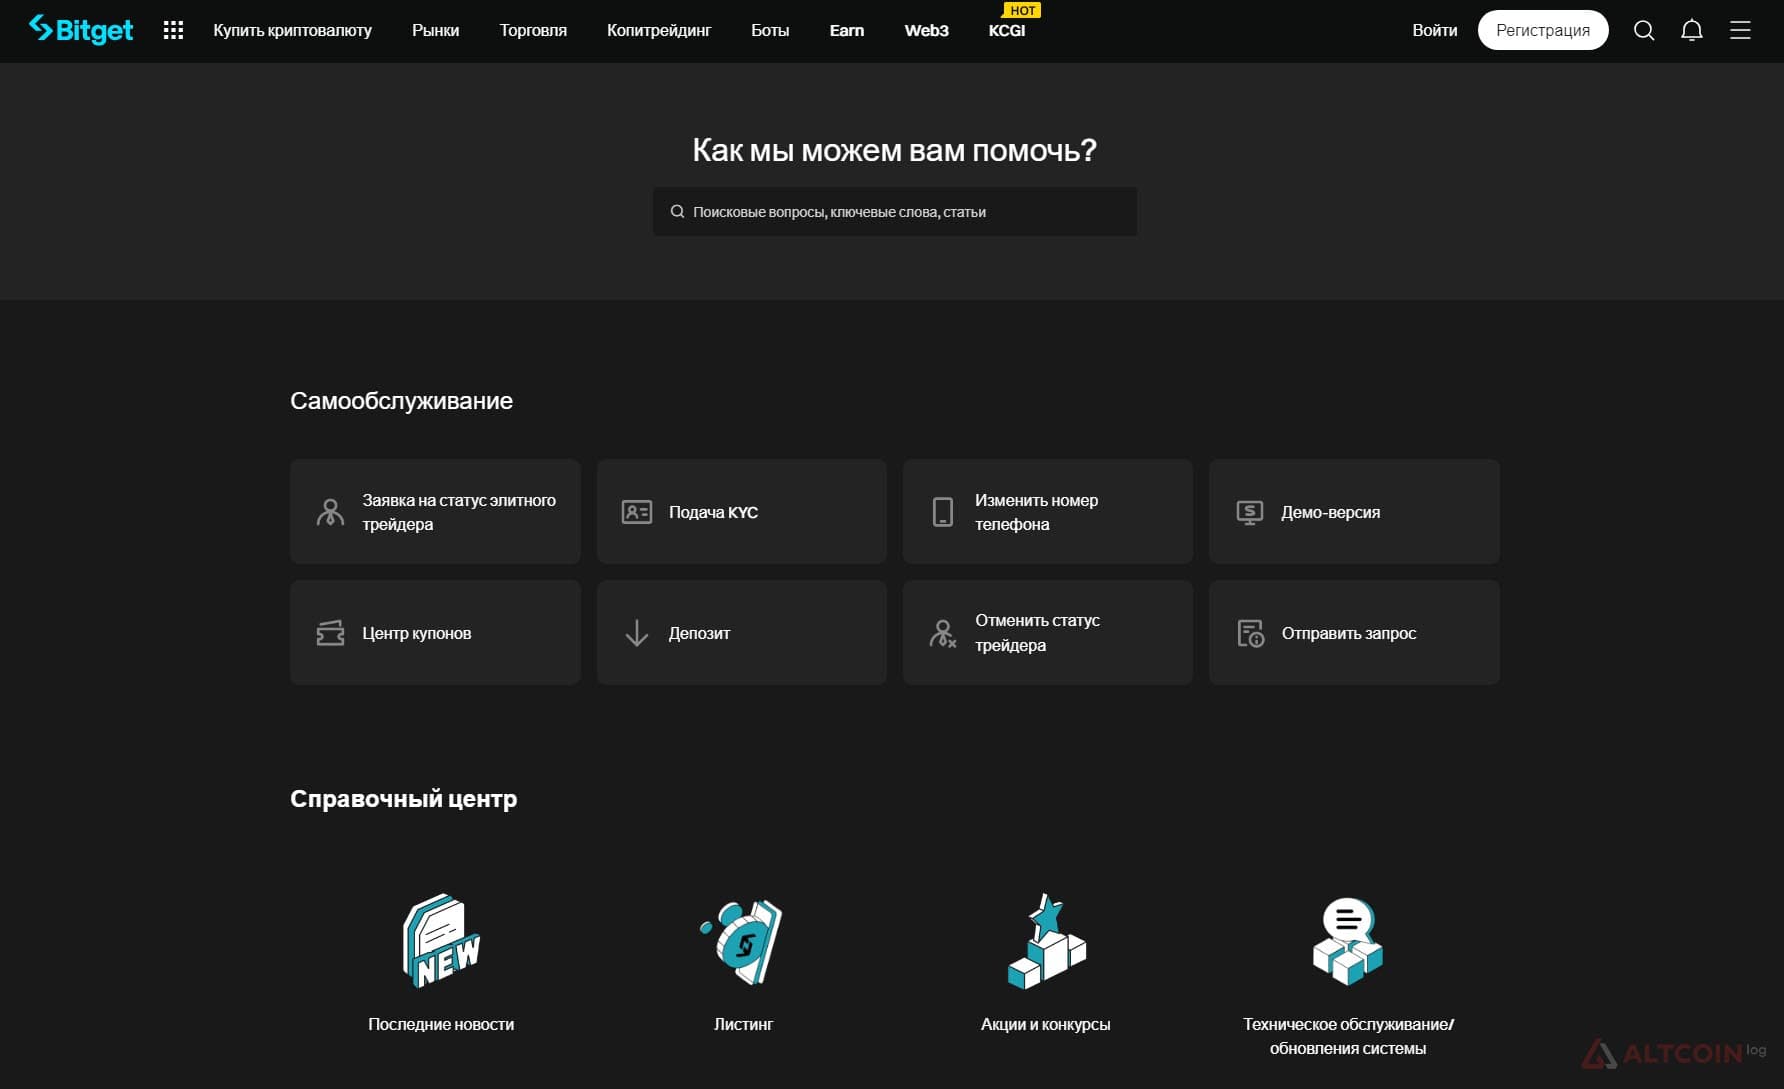Image resolution: width=1784 pixels, height=1089 pixels.
Task: Click the demo version monitor icon
Action: [x=1250, y=512]
